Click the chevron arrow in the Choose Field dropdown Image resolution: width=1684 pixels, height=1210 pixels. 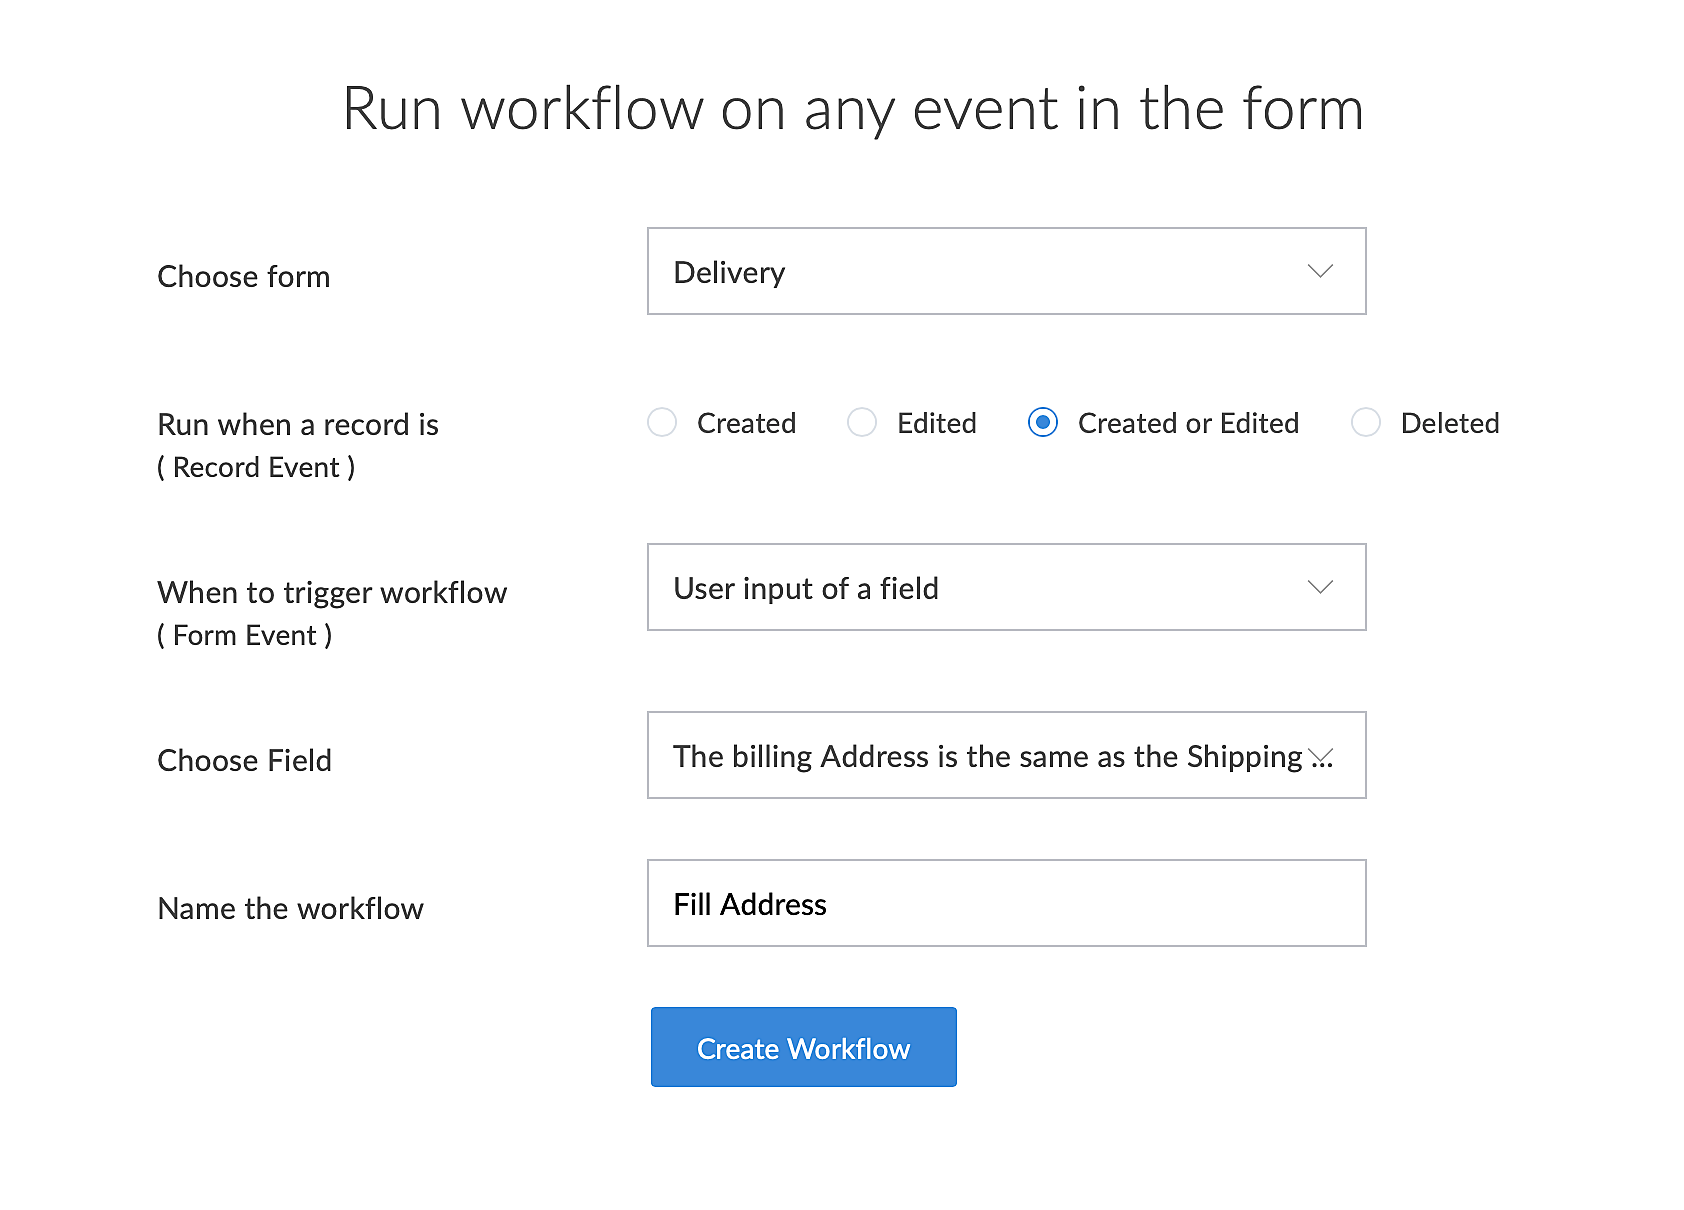pyautogui.click(x=1321, y=756)
